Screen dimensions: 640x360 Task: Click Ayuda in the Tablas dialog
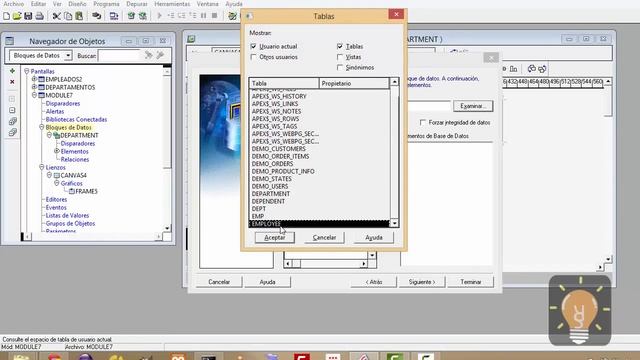[x=374, y=238]
